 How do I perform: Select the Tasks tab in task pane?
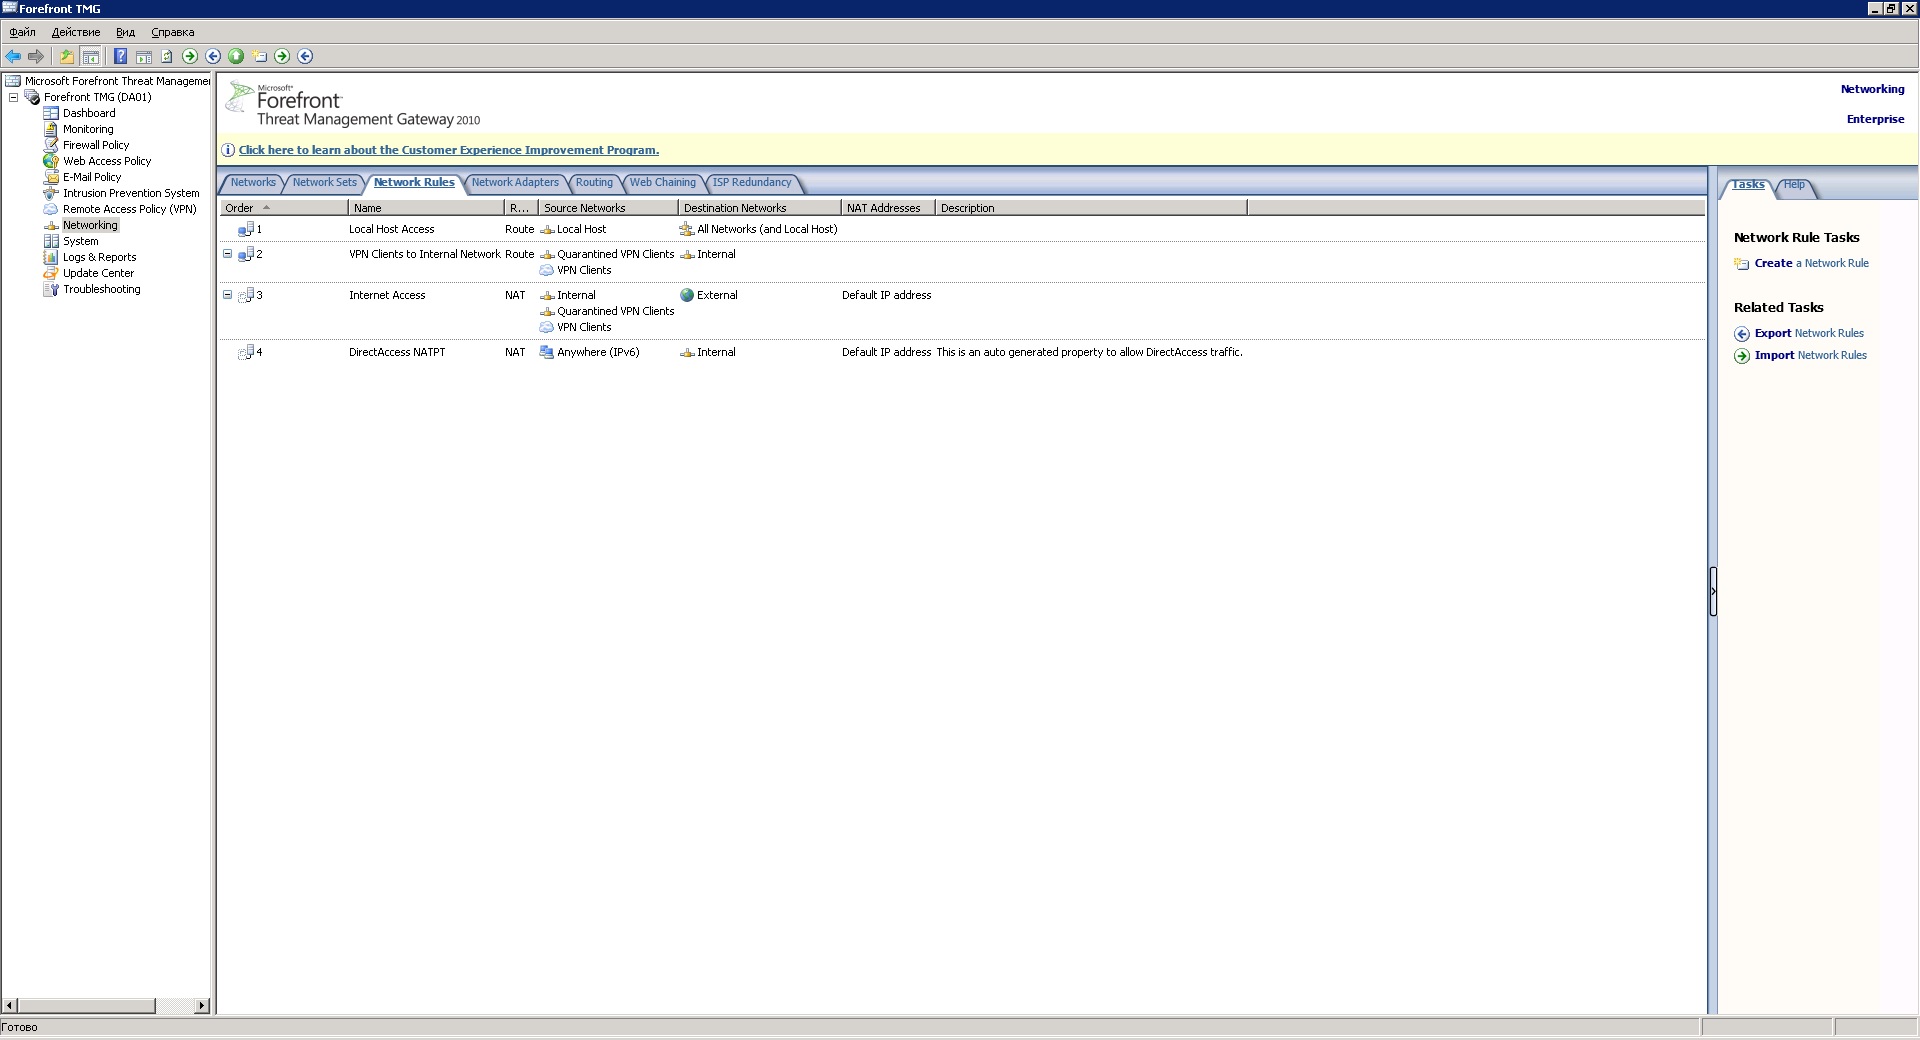click(x=1748, y=185)
